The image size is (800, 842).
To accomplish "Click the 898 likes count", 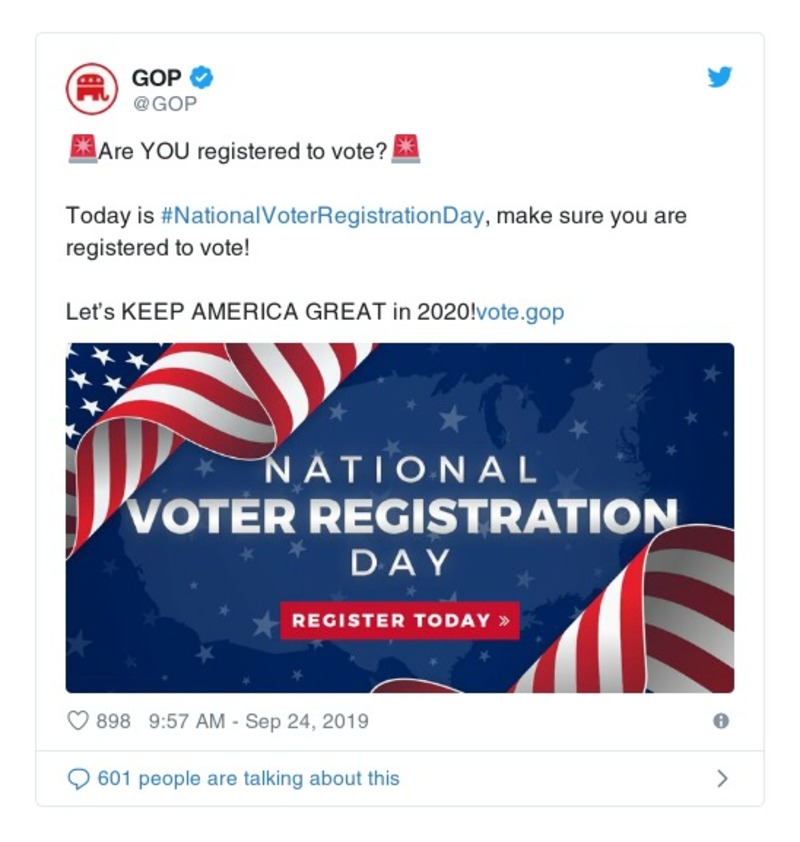I will [x=113, y=720].
